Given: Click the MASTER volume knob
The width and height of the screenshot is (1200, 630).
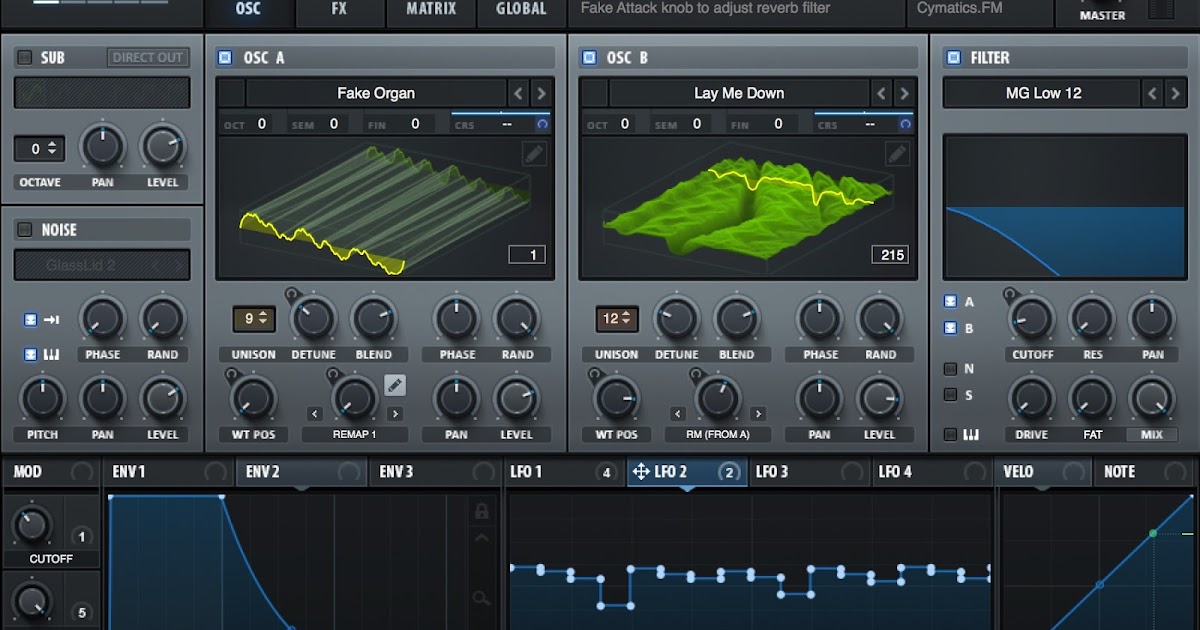Looking at the screenshot, I should pyautogui.click(x=1104, y=5).
